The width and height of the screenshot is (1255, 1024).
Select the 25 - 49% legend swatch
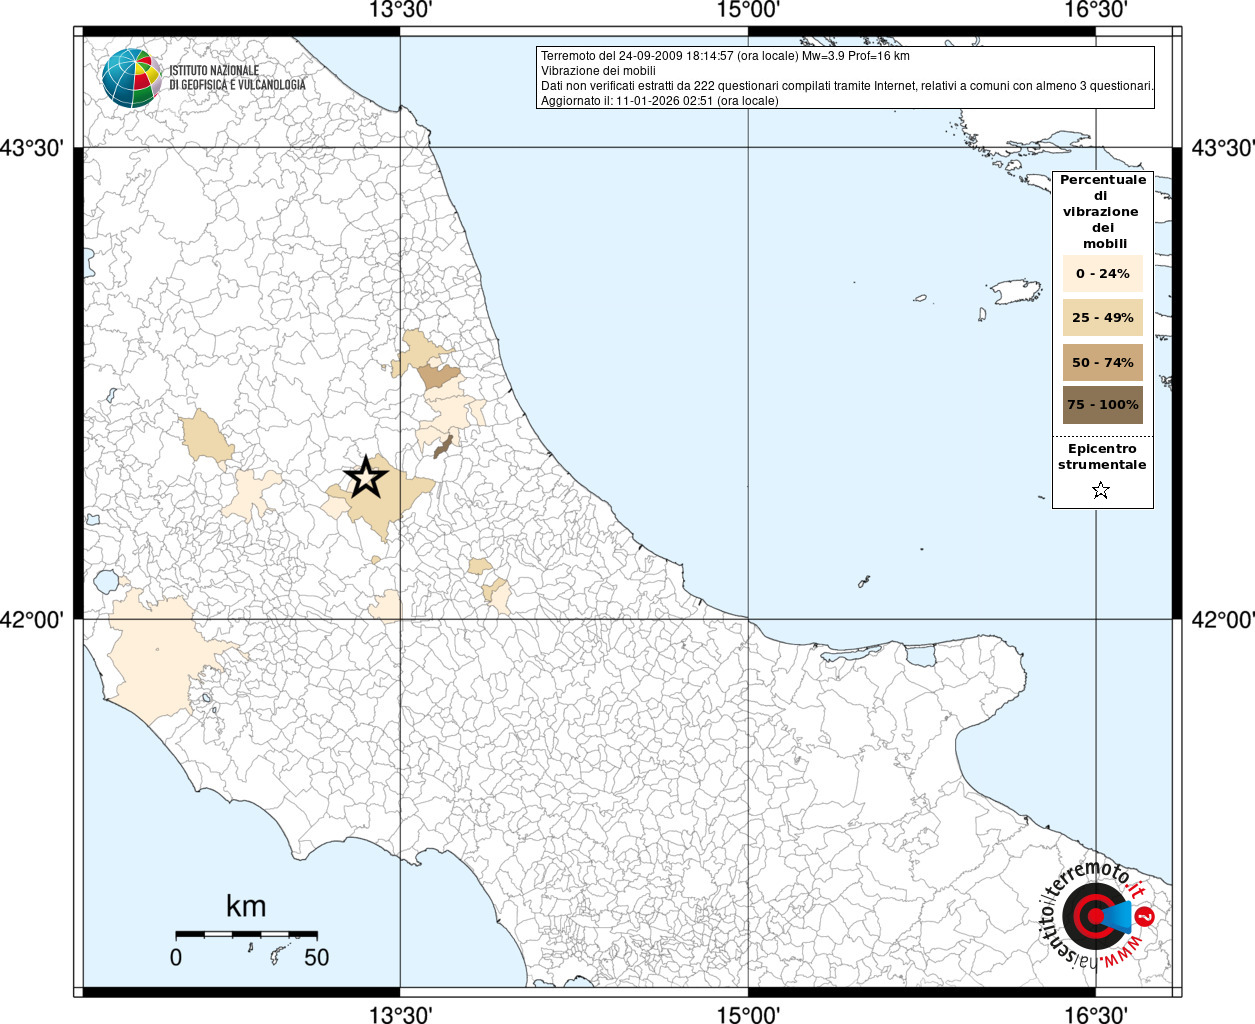(1102, 317)
